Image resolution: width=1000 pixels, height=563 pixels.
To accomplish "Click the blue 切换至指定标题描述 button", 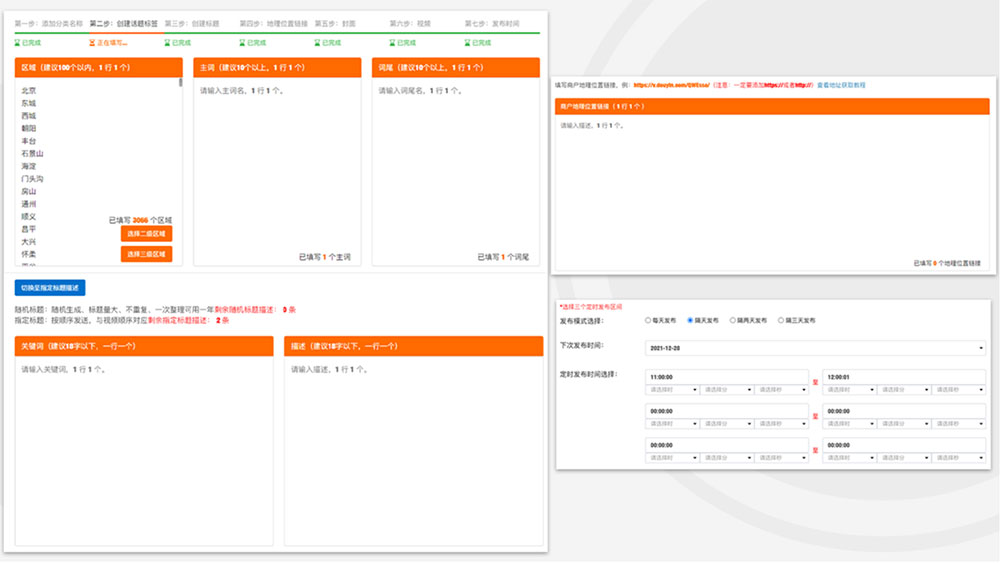I will point(50,288).
